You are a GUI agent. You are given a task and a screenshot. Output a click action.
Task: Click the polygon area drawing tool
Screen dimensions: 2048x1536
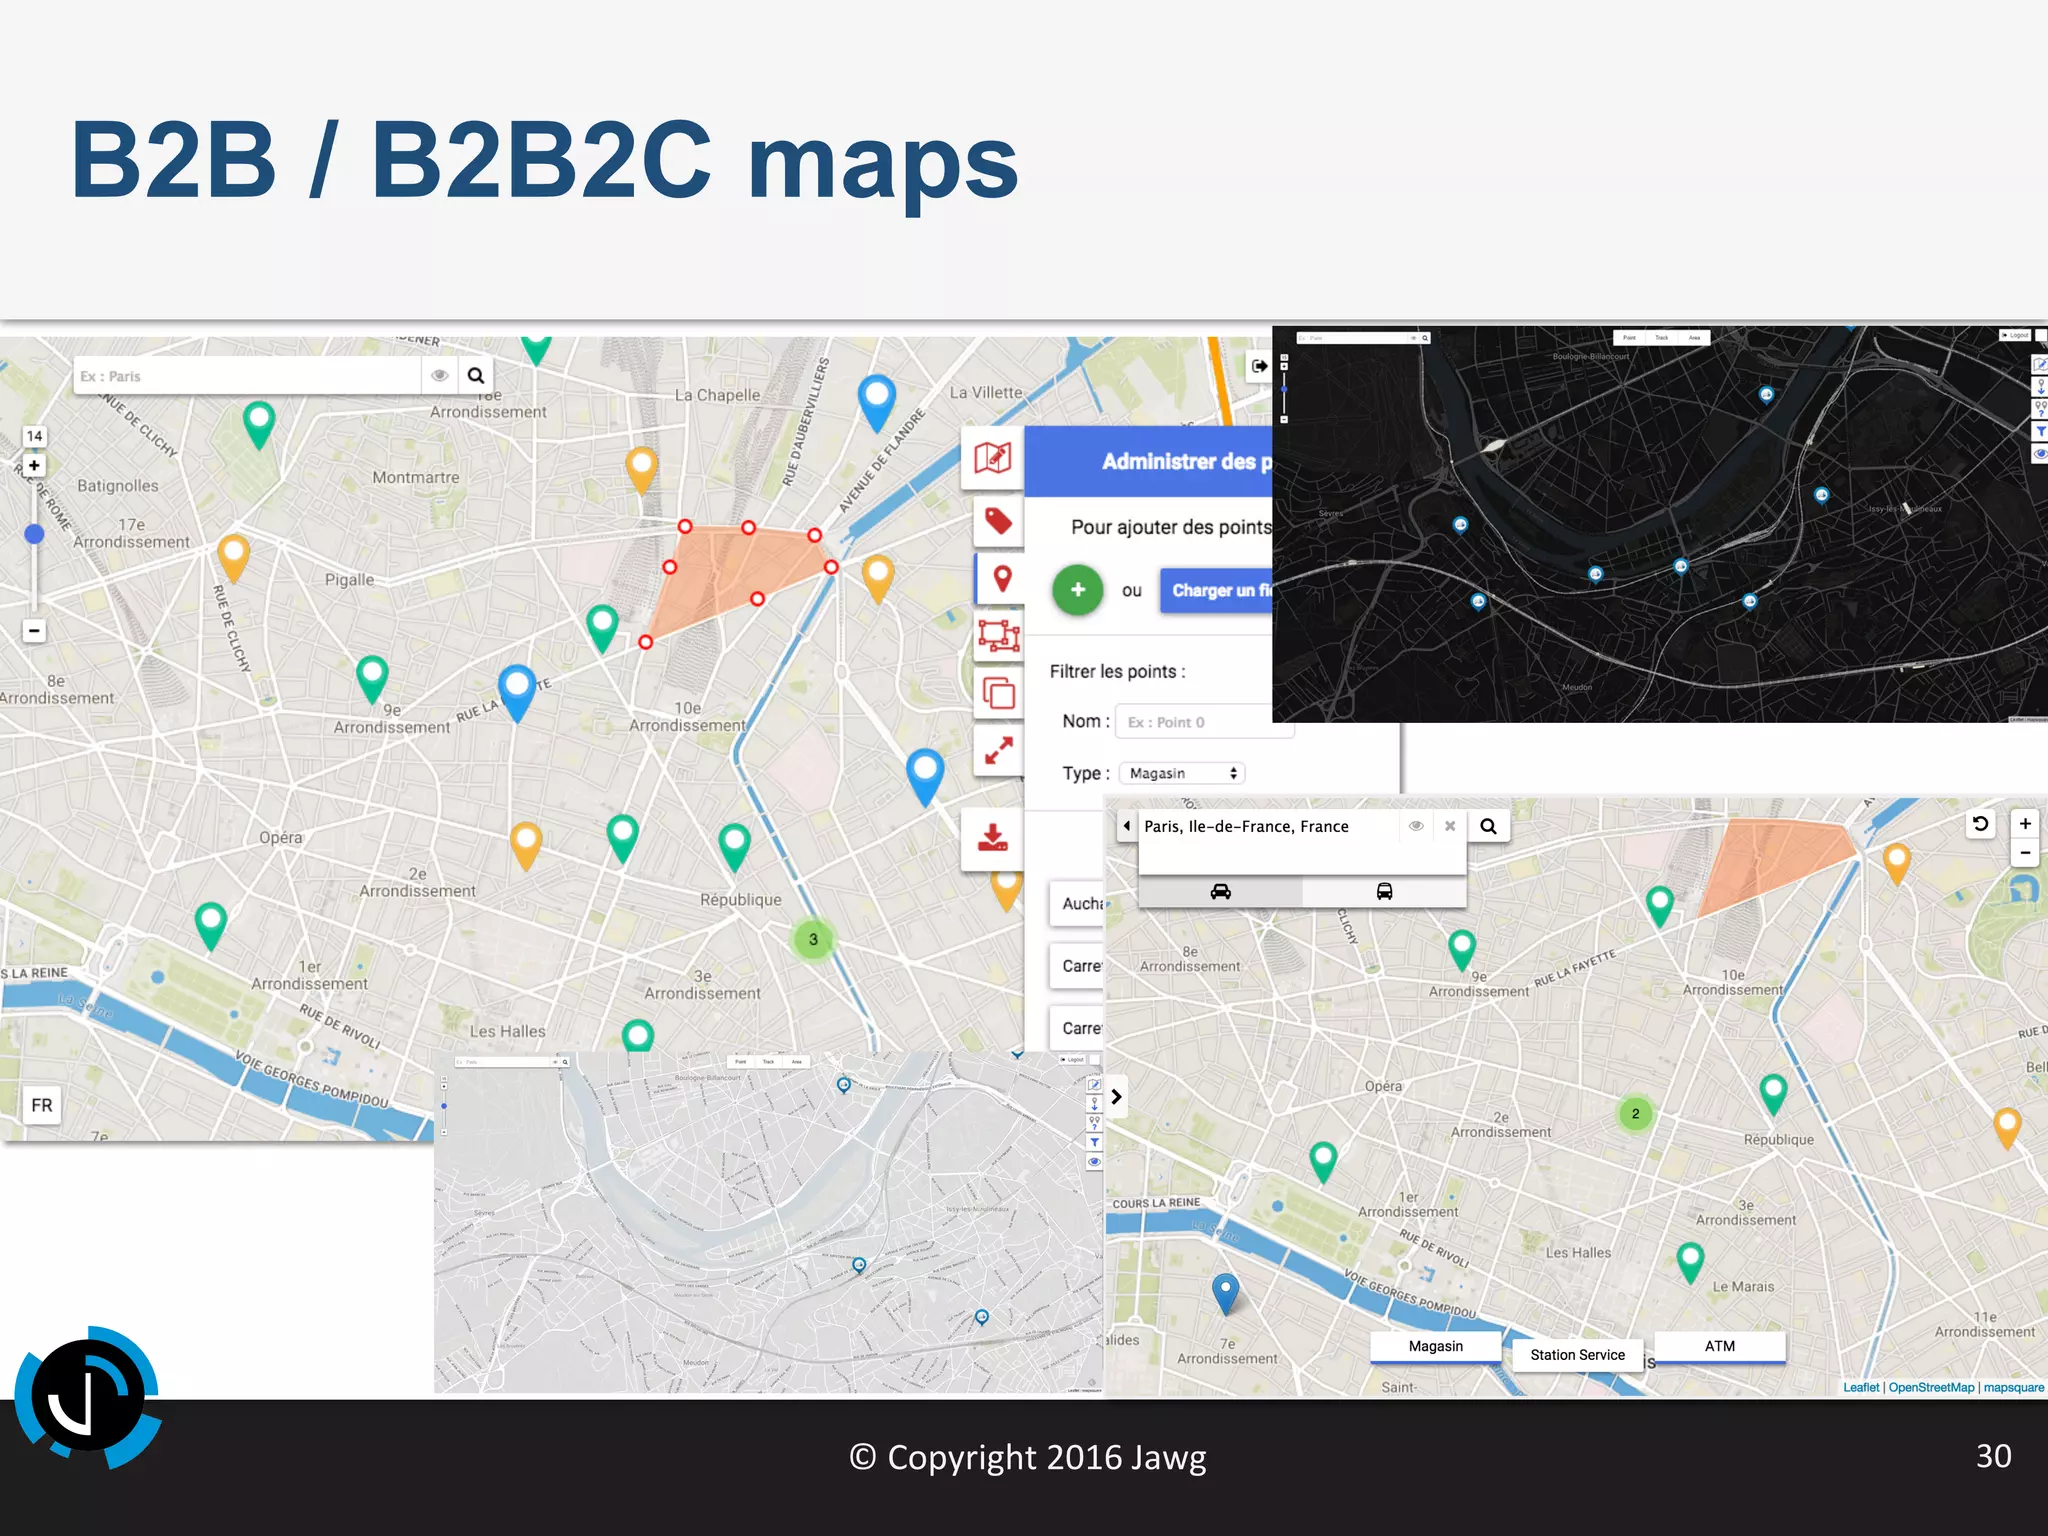pyautogui.click(x=998, y=635)
